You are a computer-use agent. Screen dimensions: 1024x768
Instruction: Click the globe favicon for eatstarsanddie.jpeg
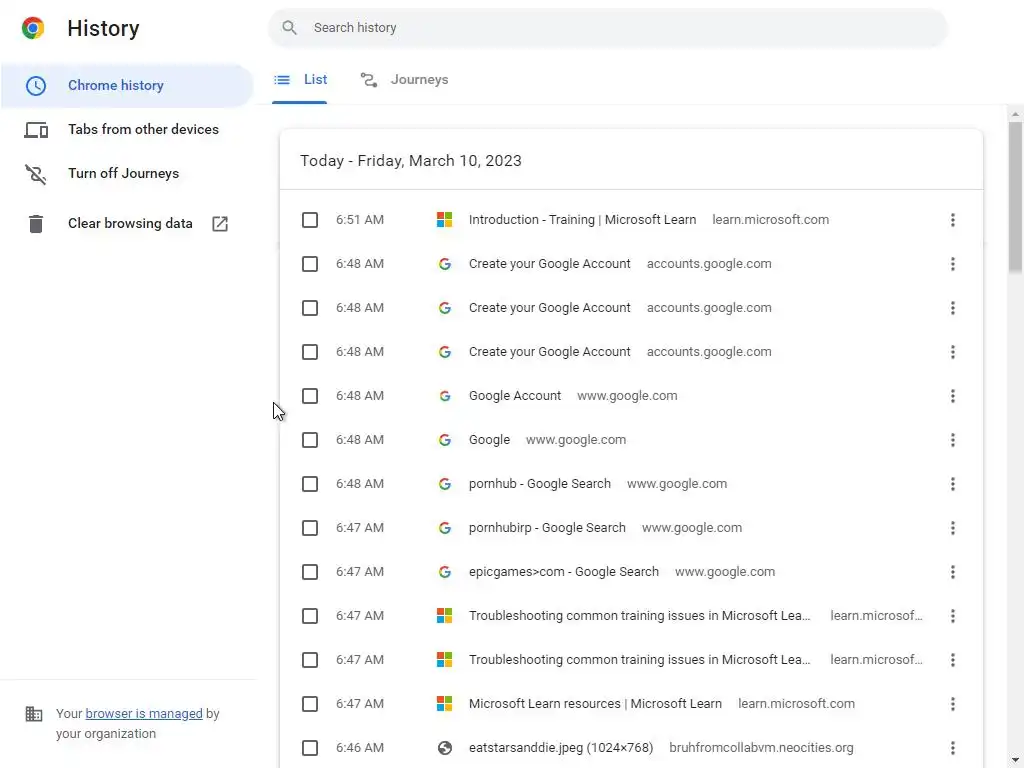(445, 748)
